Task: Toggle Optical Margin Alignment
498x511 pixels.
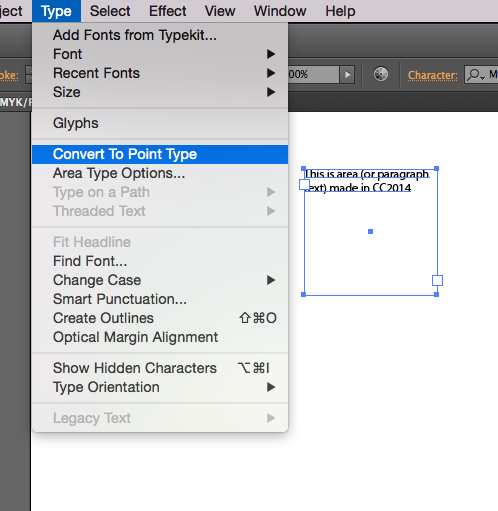Action: (x=160, y=337)
